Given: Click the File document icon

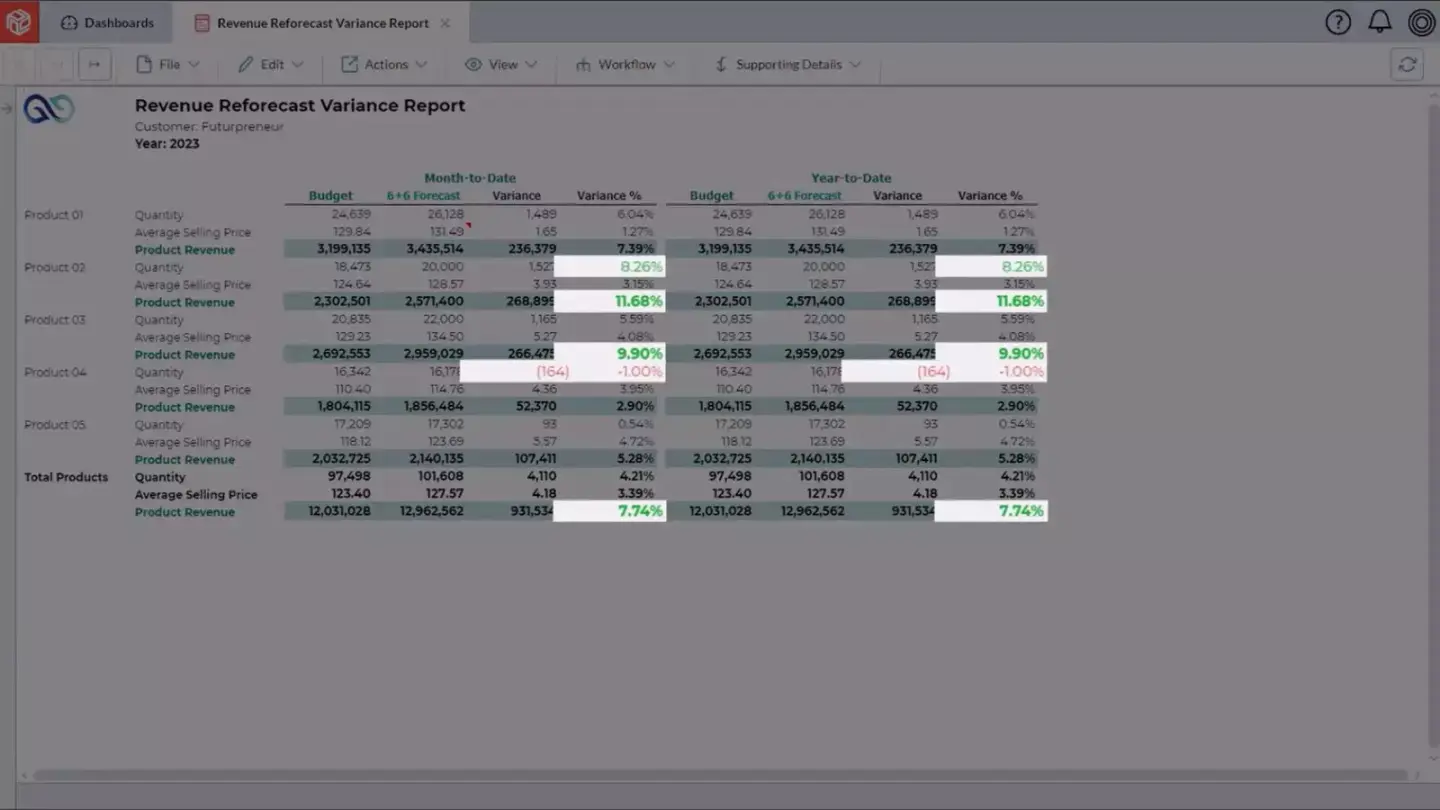Looking at the screenshot, I should coord(144,64).
